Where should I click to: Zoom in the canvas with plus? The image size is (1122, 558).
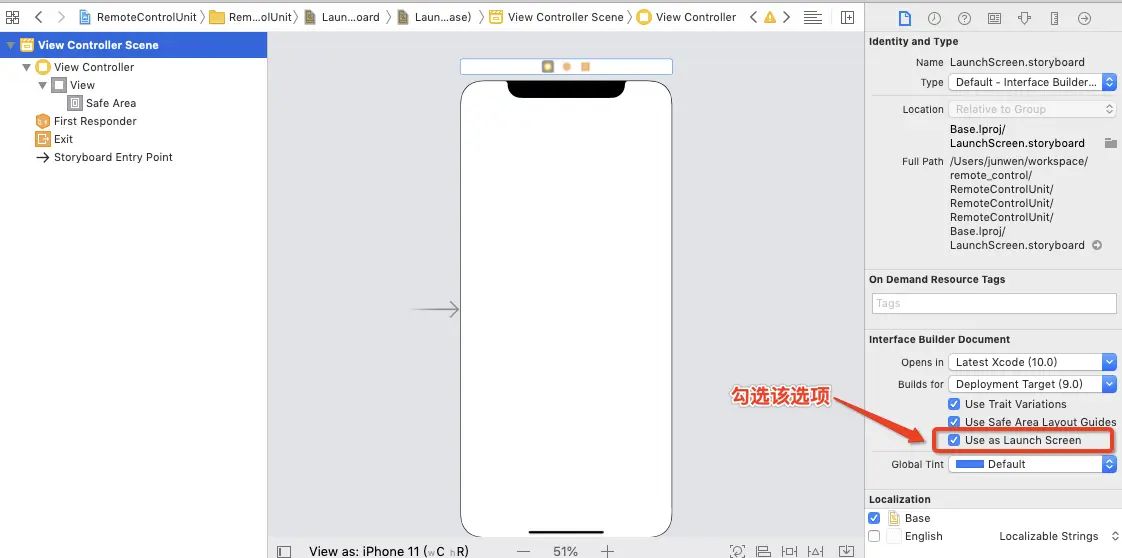608,552
